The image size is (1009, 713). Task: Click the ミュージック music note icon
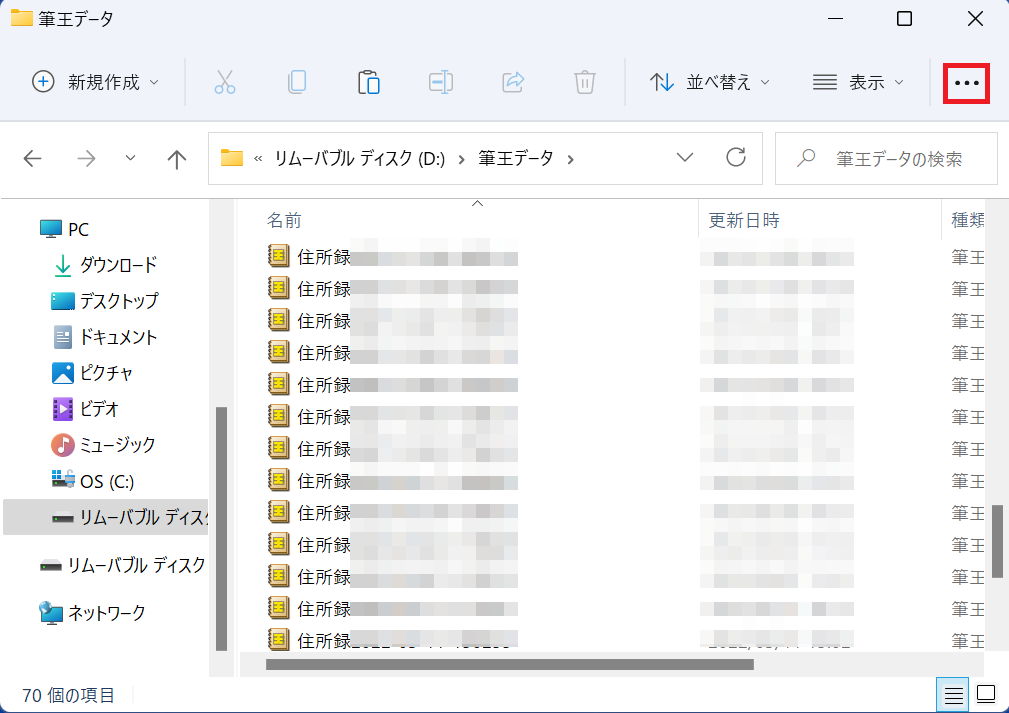point(62,445)
